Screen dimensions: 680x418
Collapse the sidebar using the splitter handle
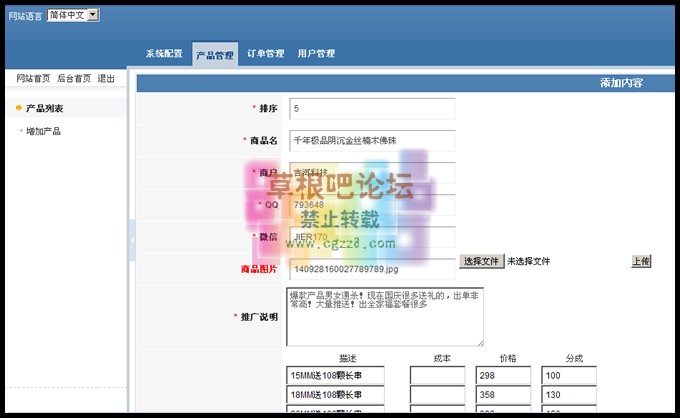click(132, 240)
